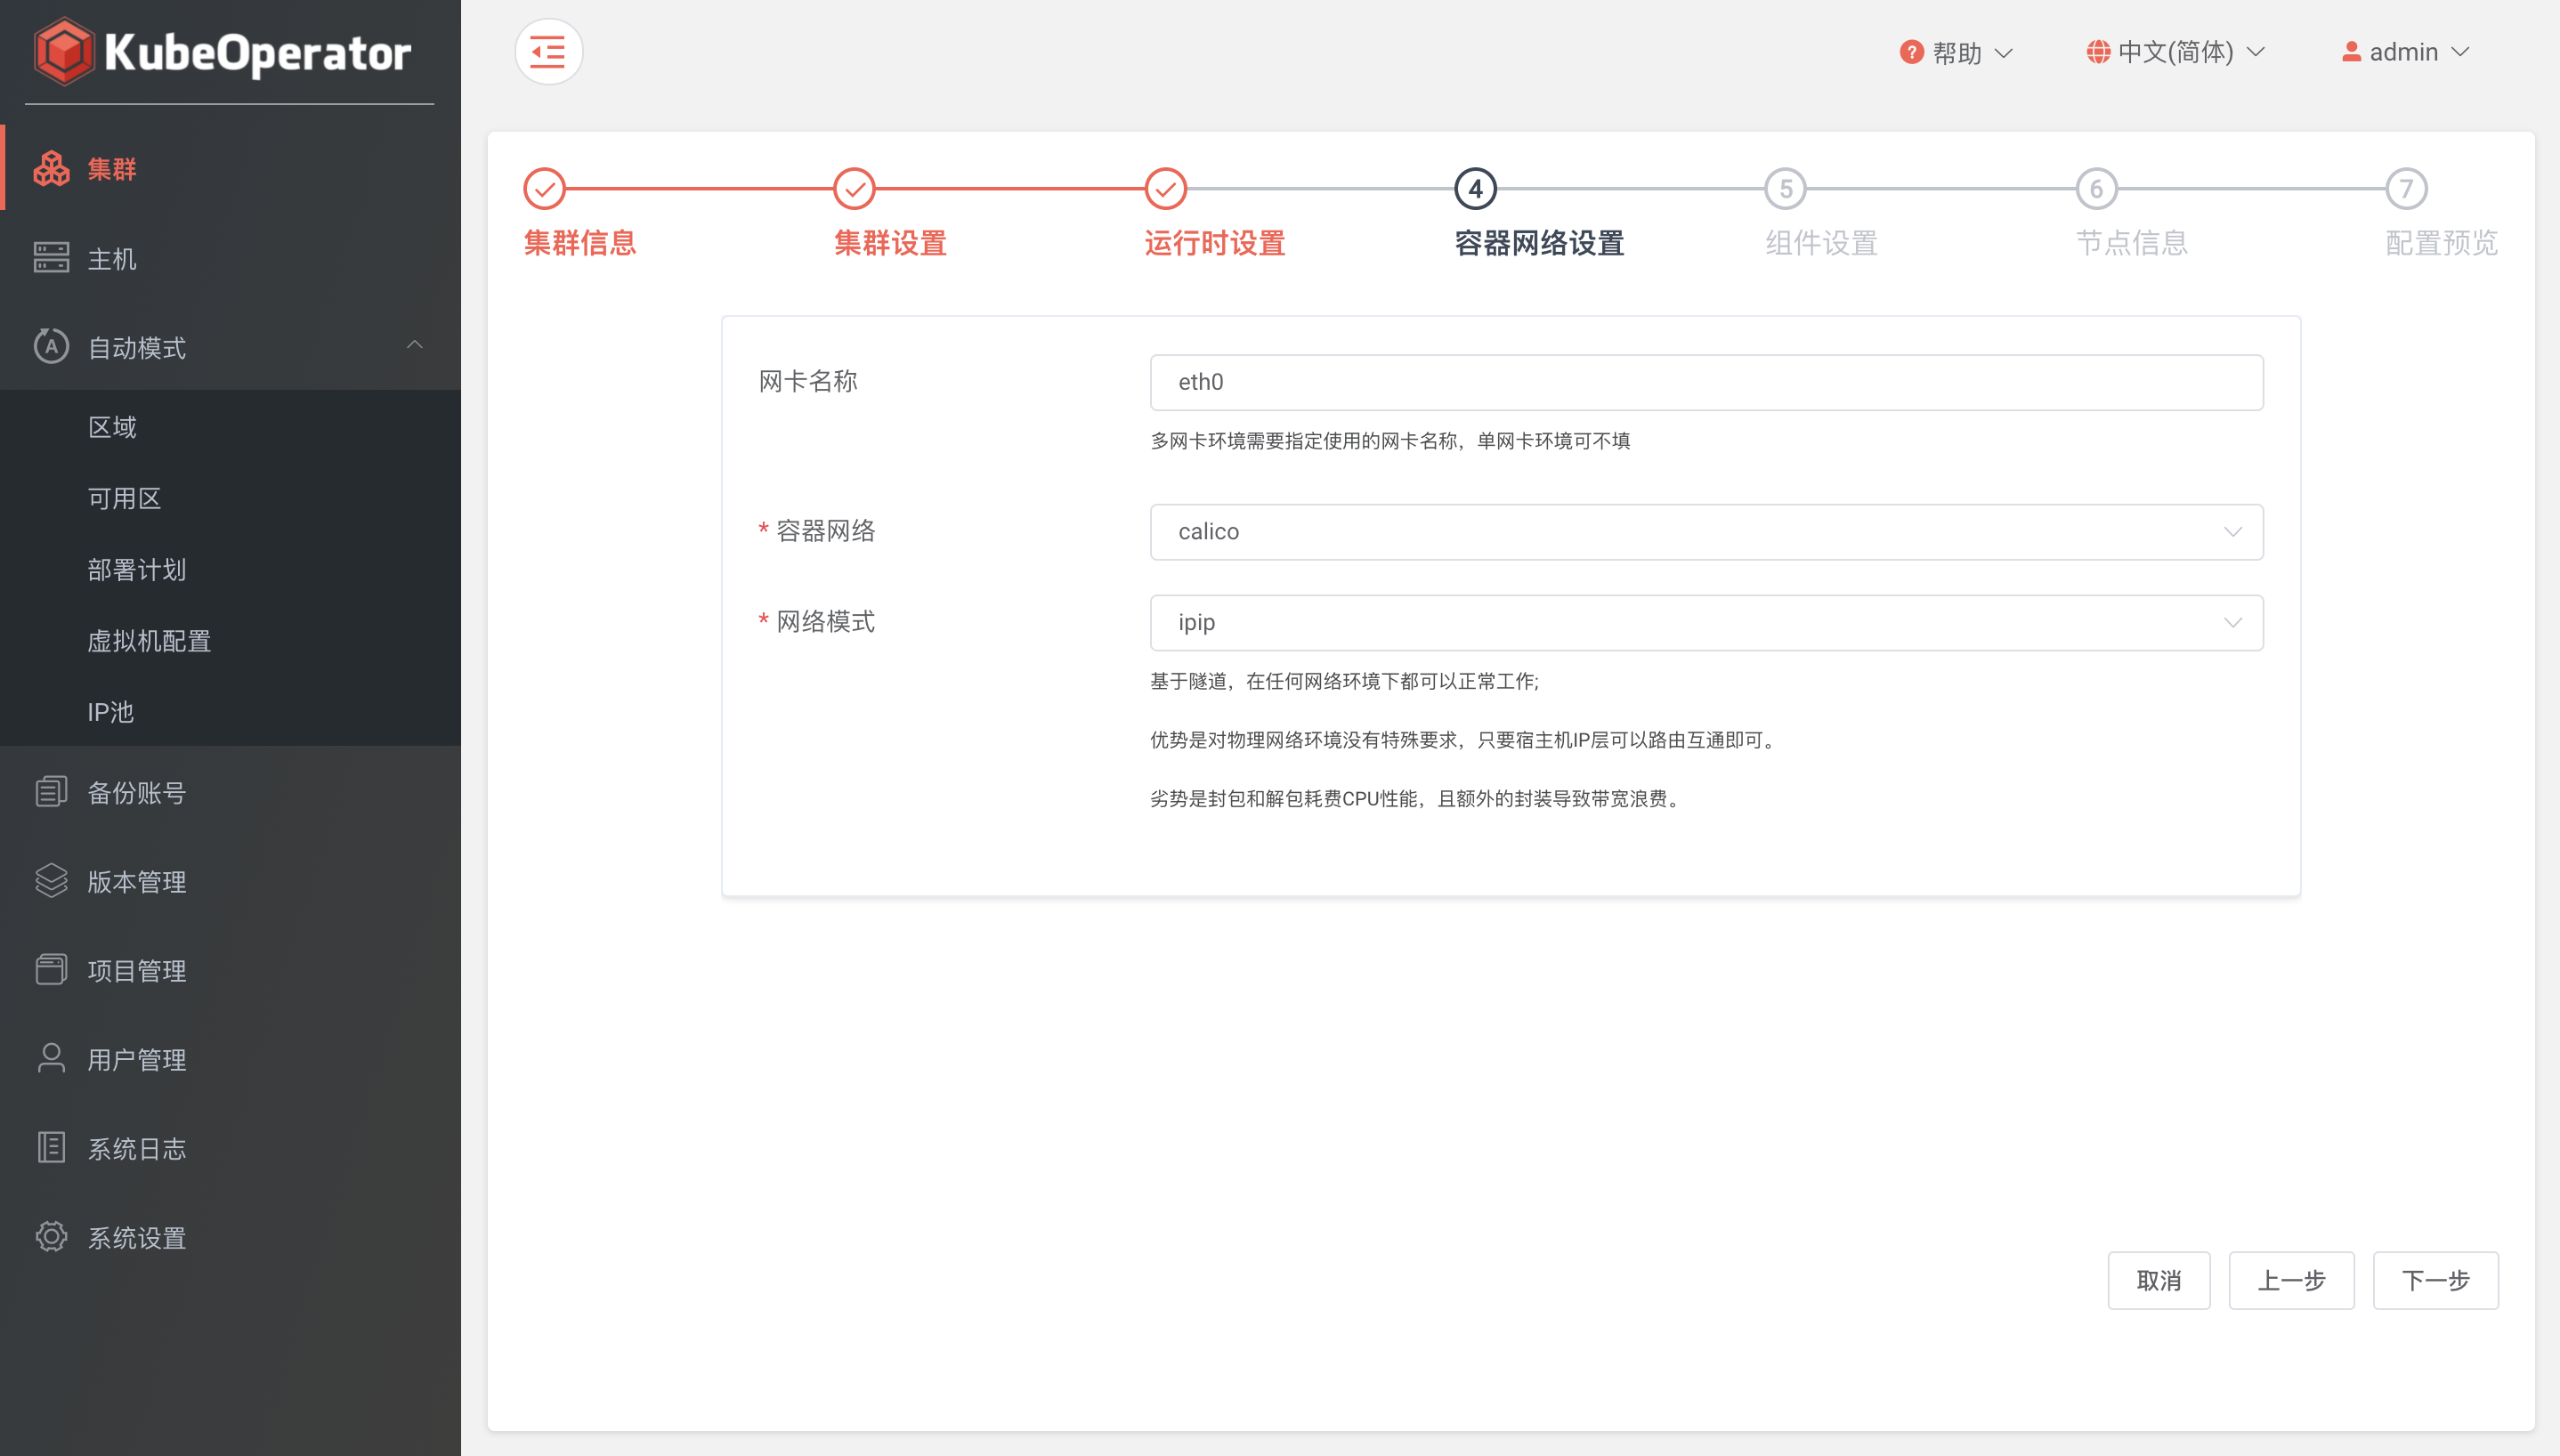
Task: Open the 集群 clusters section icon
Action: pyautogui.click(x=51, y=169)
